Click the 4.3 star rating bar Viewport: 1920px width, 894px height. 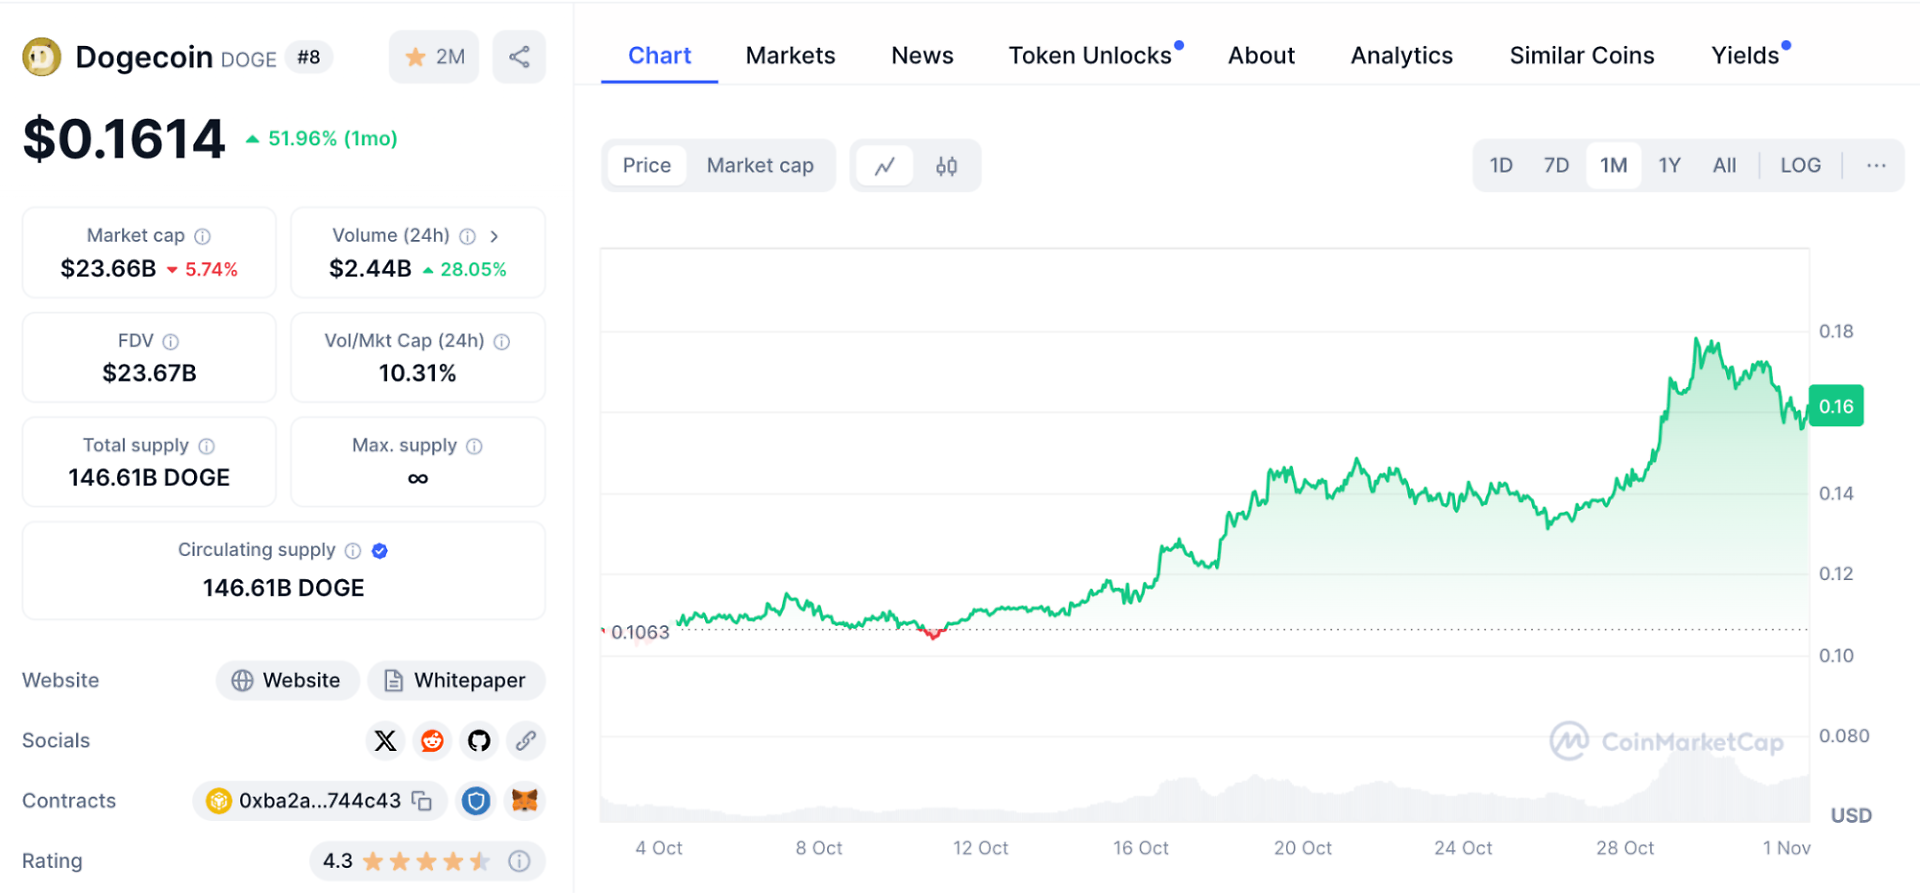click(425, 861)
